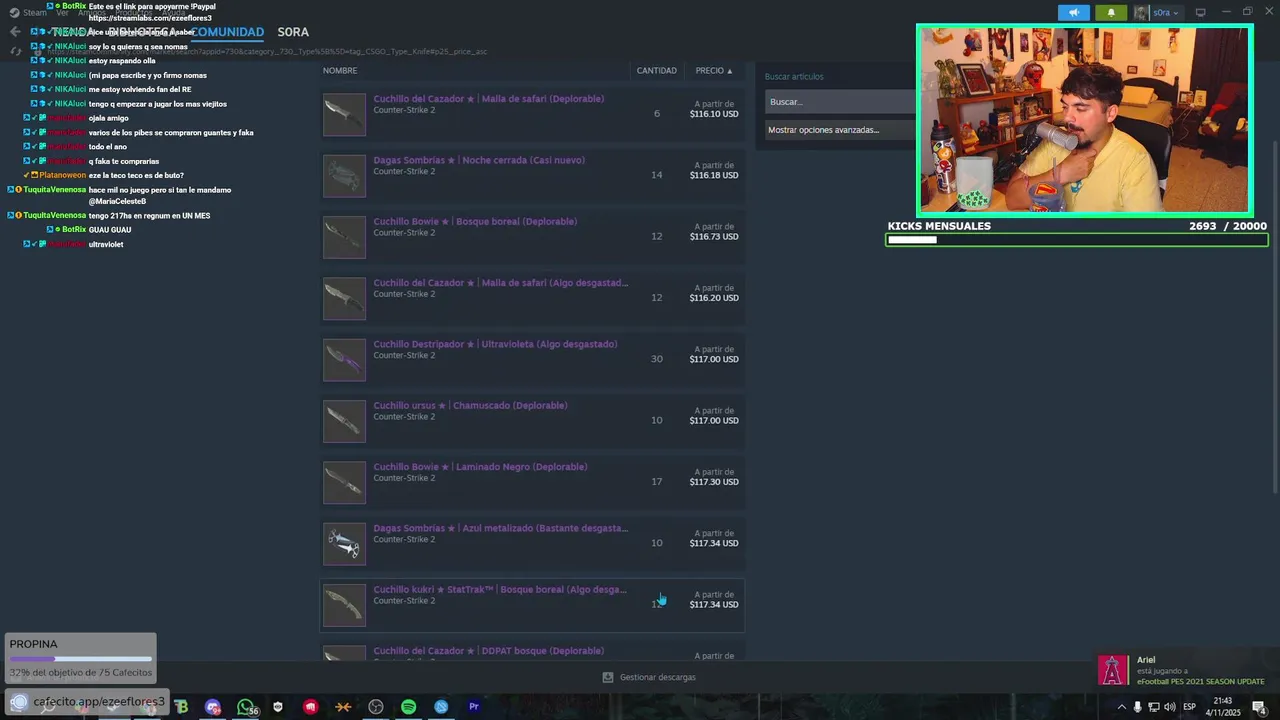
Task: Click the PROPINA goal progress bar
Action: coord(81,659)
